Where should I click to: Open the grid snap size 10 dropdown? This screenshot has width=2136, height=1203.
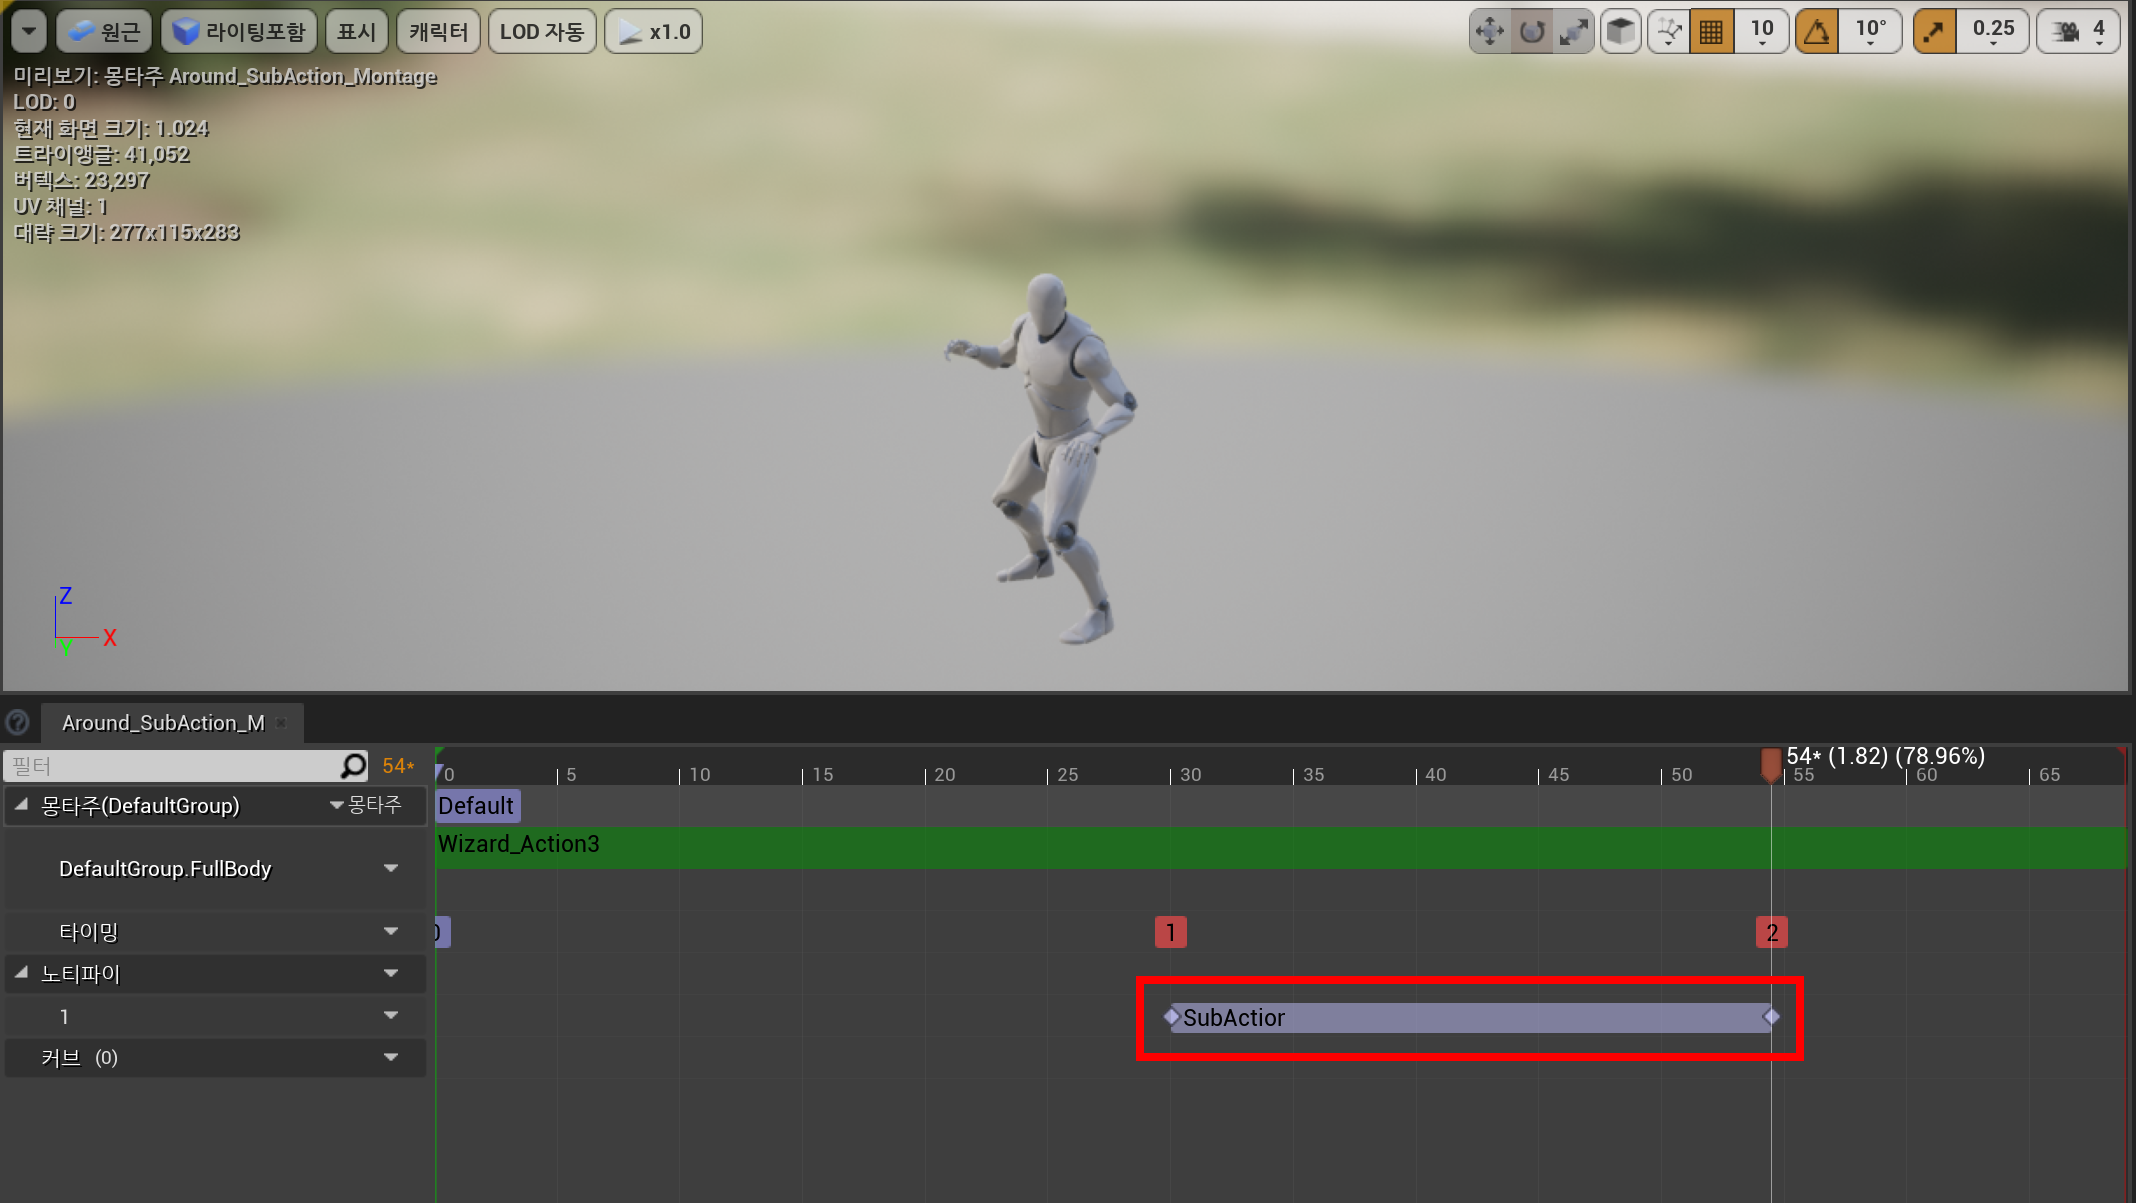coord(1762,32)
